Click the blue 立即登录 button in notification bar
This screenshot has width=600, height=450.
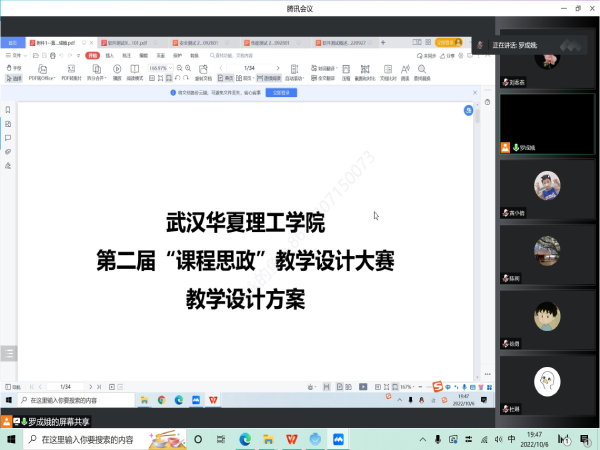pyautogui.click(x=278, y=92)
